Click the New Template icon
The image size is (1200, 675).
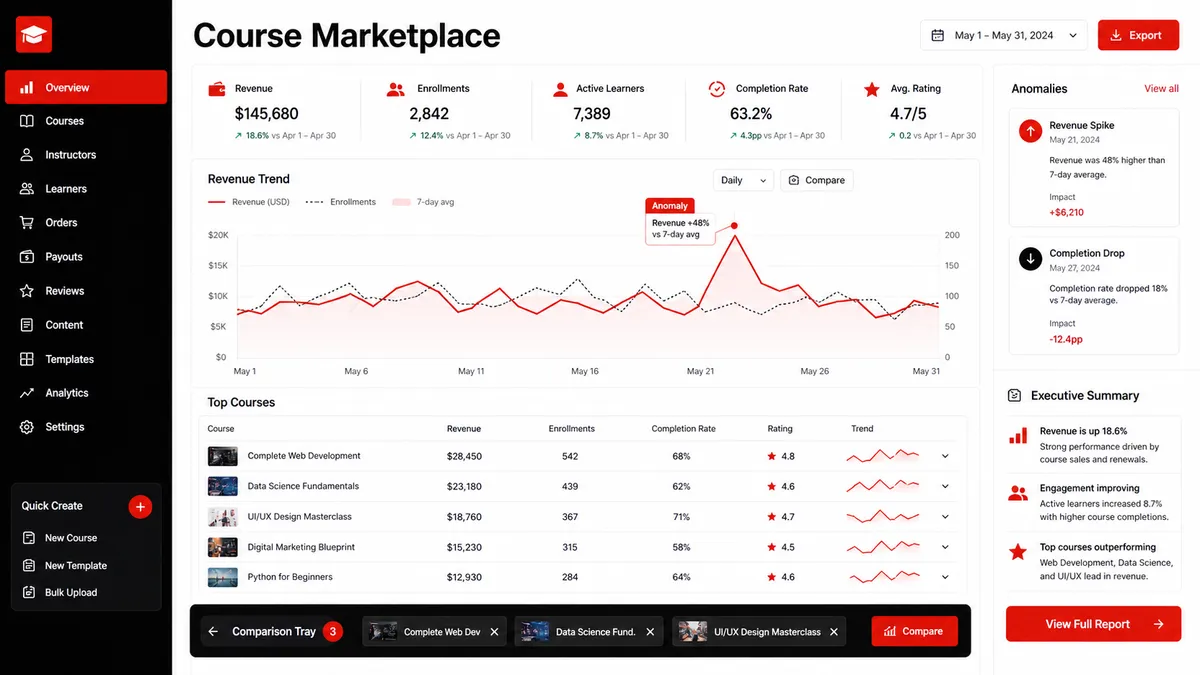pos(29,565)
